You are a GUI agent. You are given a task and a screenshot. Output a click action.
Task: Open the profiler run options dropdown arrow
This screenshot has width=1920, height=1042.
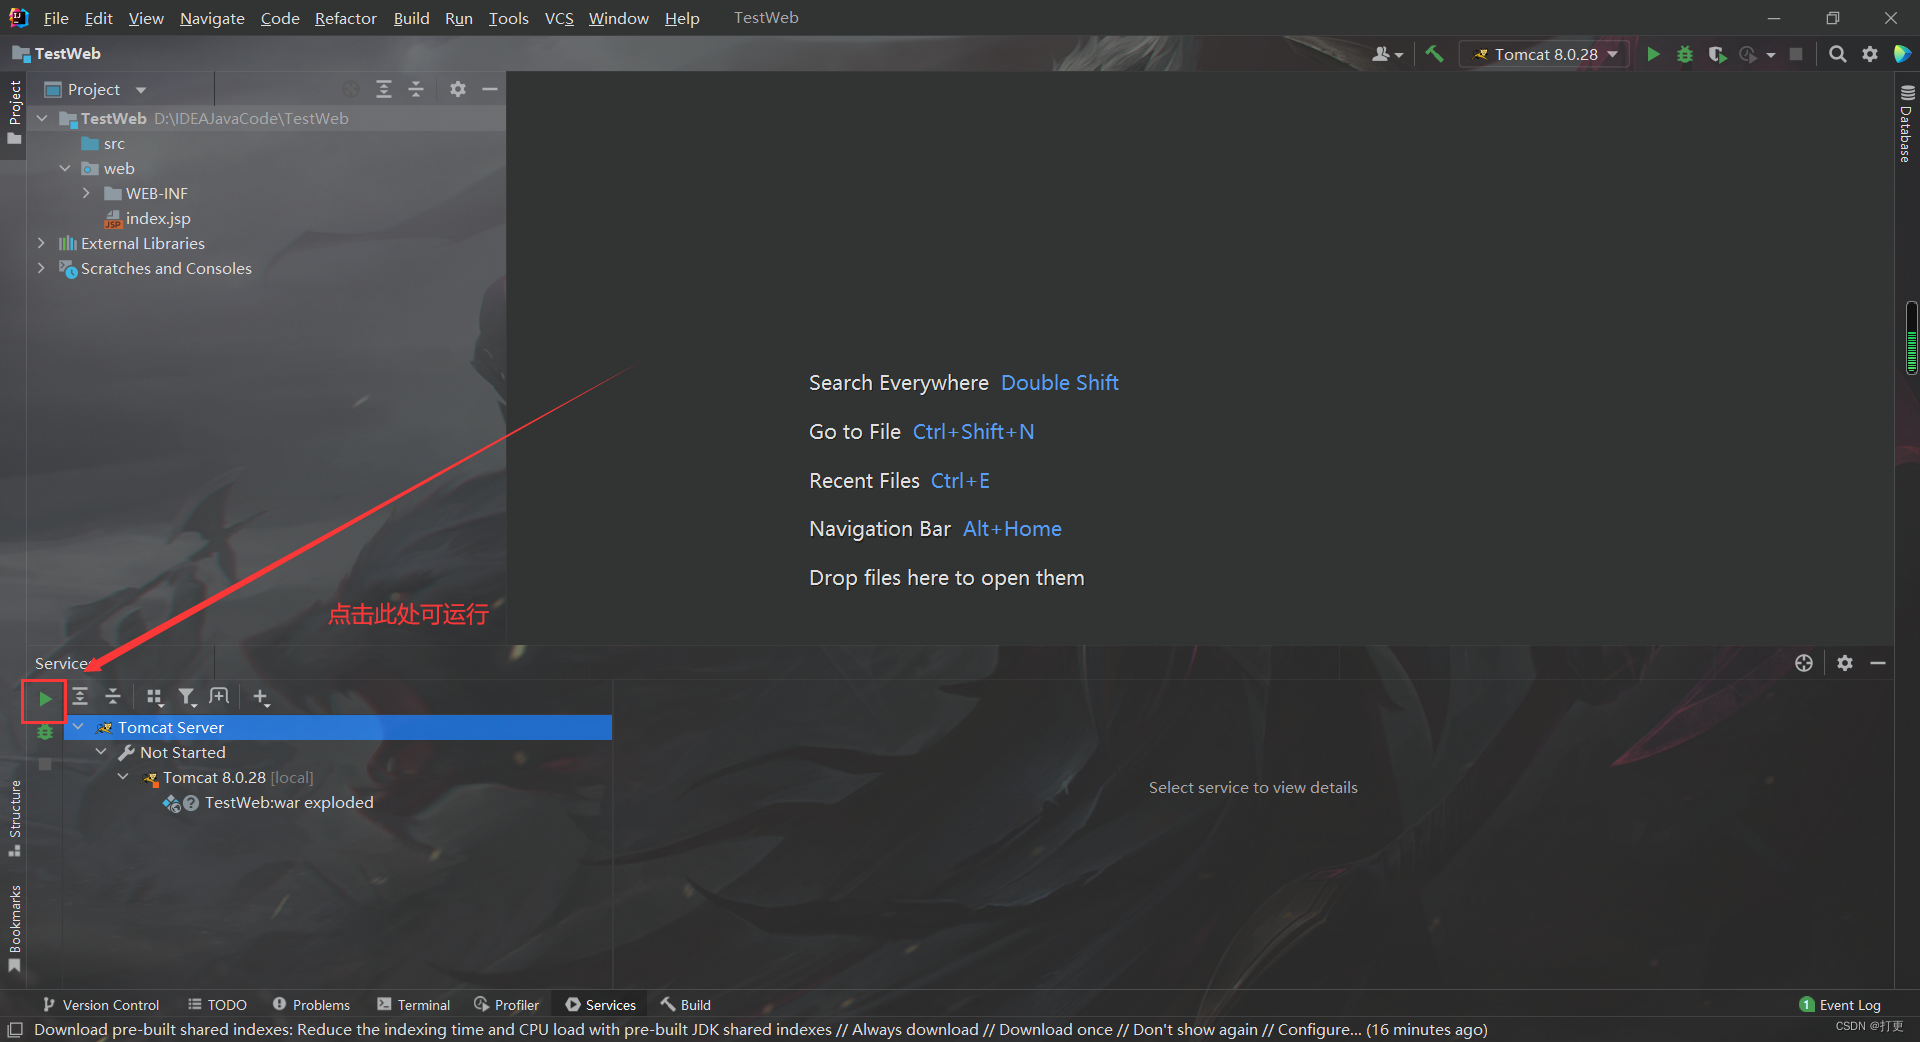coord(1771,55)
